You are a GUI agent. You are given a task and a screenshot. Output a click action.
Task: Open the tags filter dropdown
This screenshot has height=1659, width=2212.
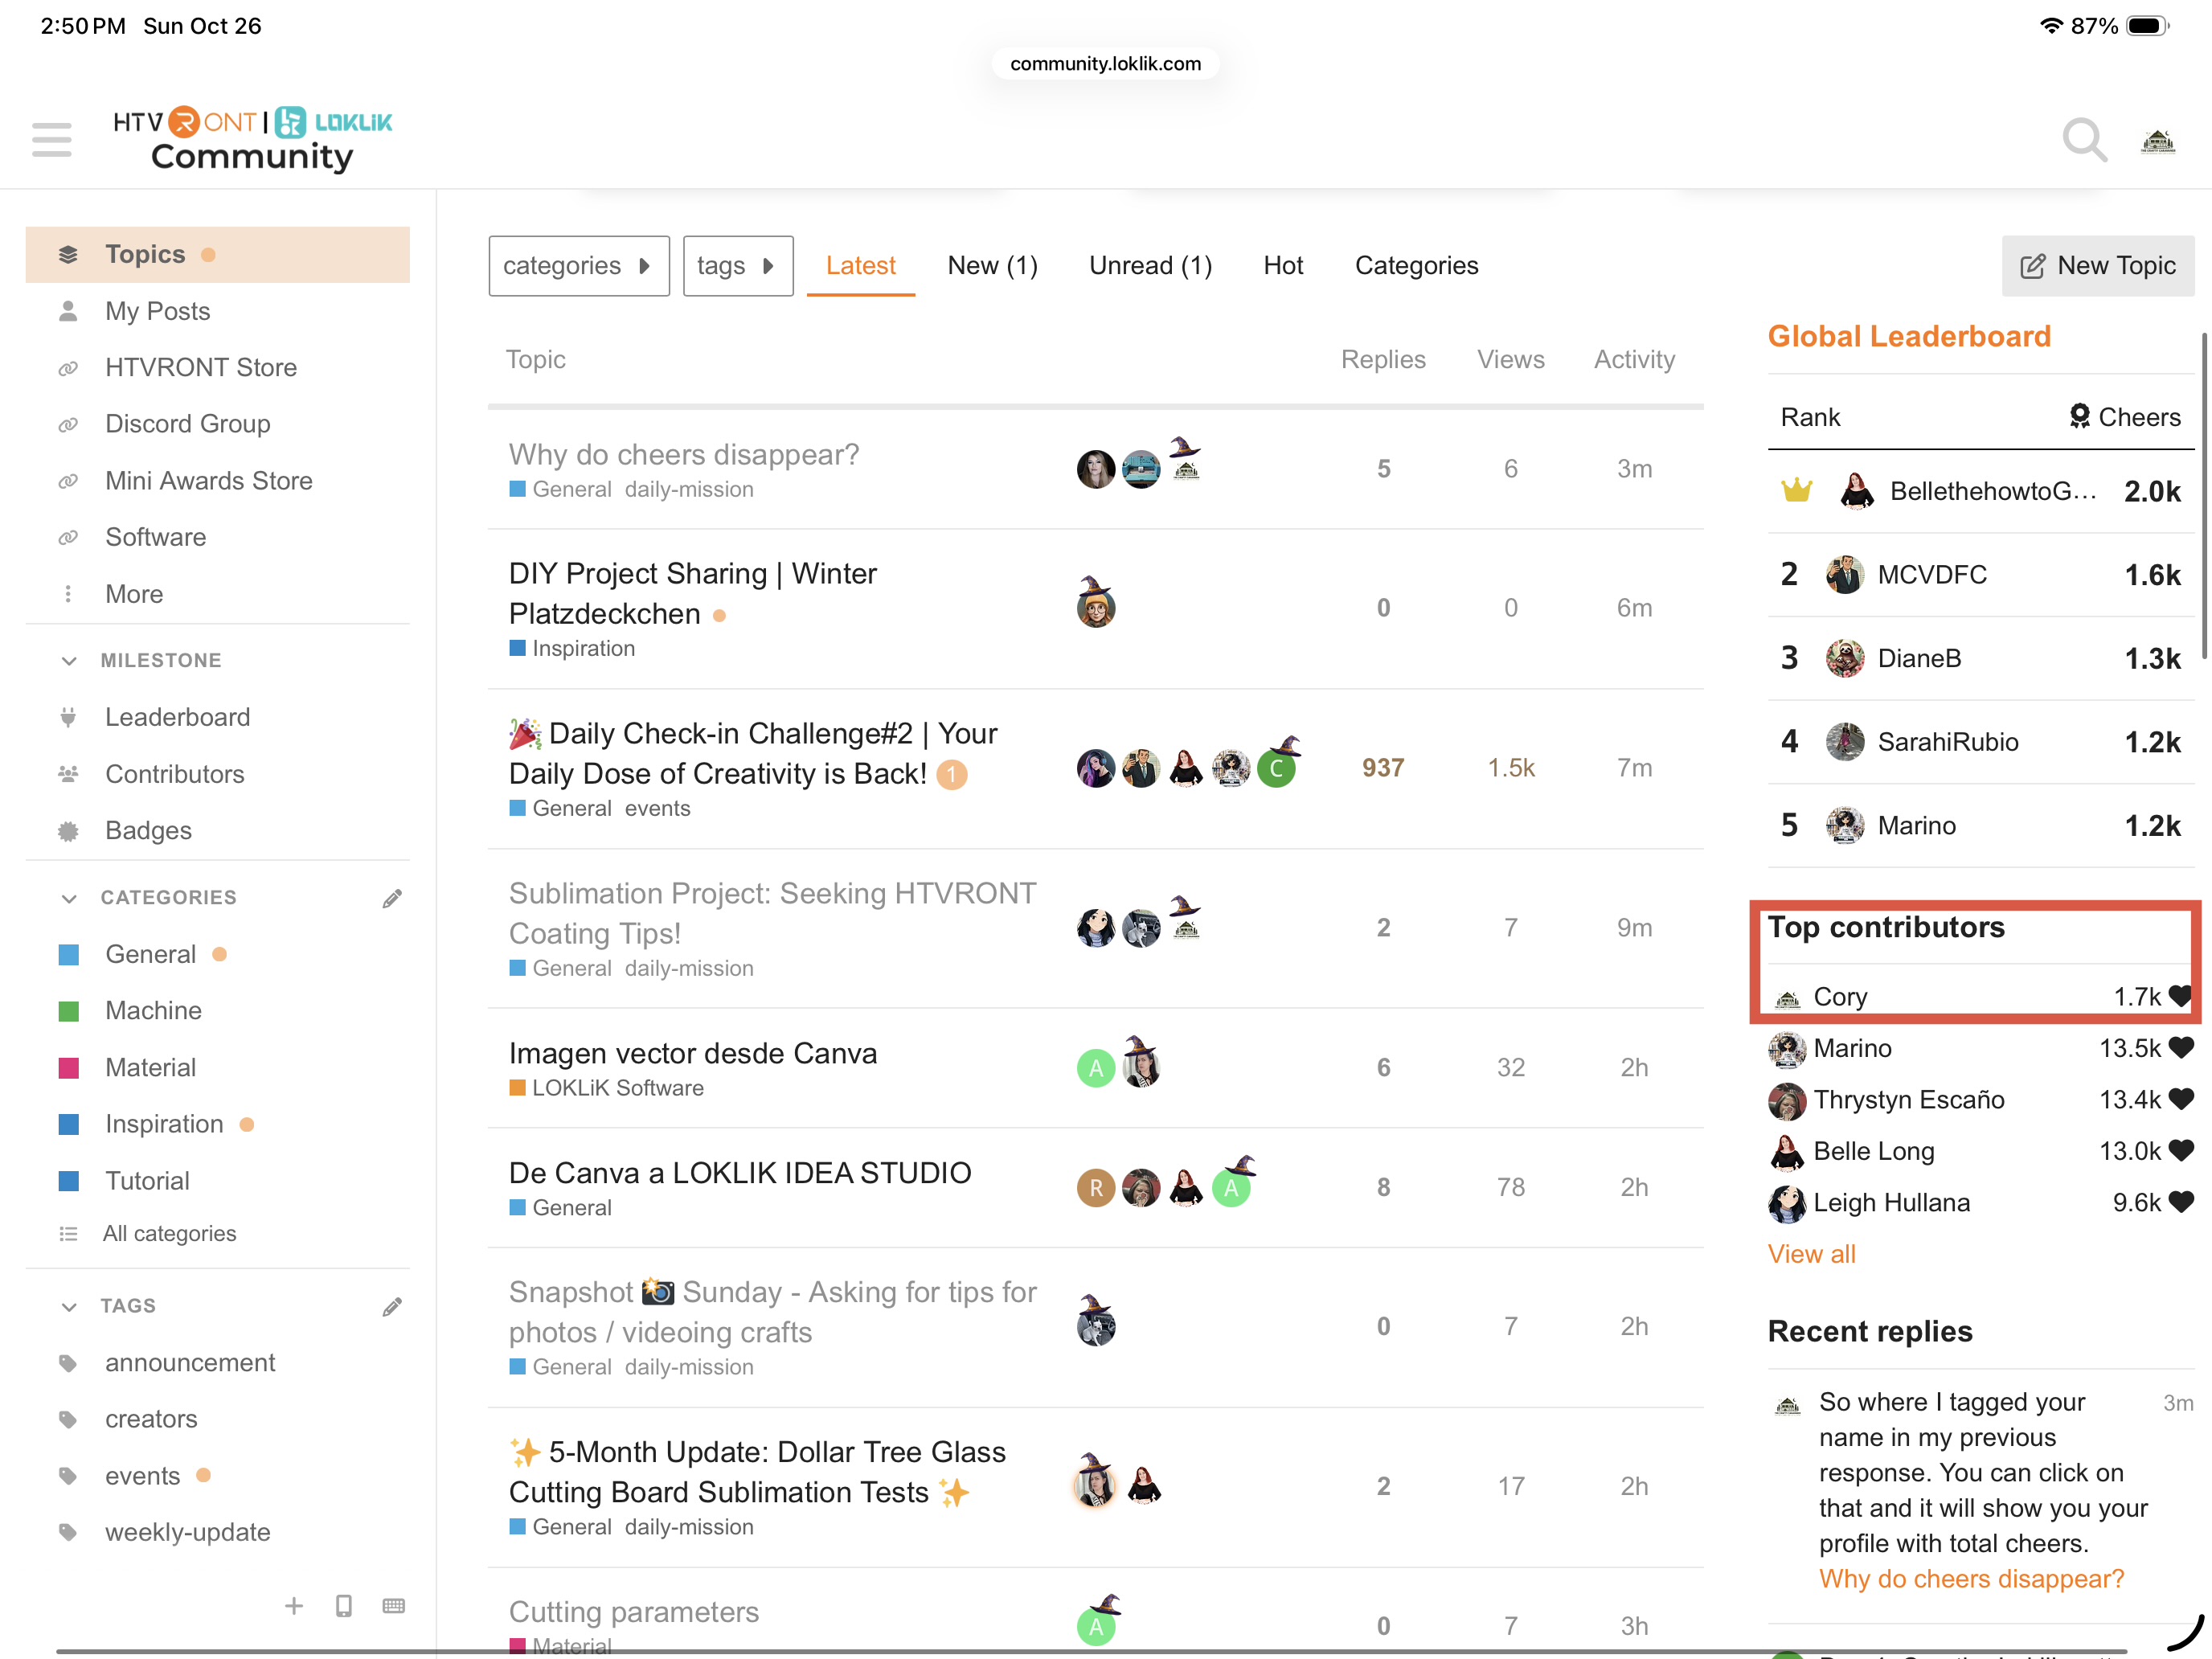click(737, 265)
